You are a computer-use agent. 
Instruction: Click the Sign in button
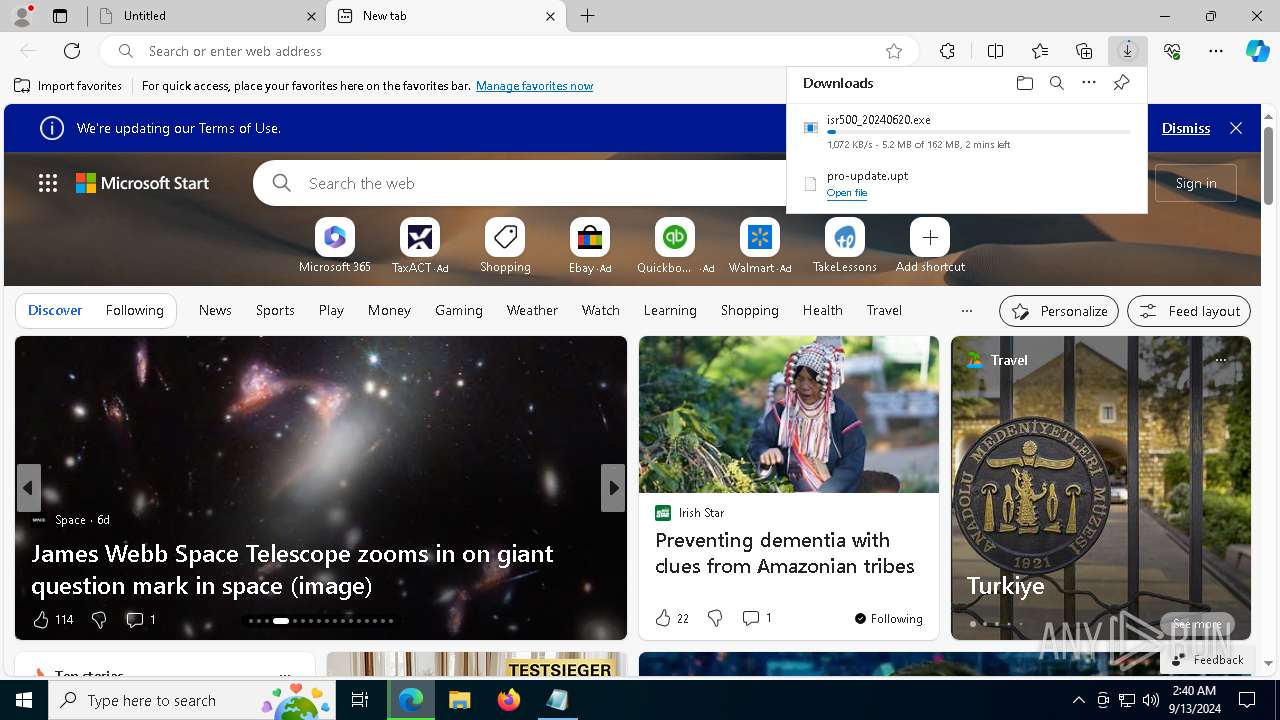1196,183
